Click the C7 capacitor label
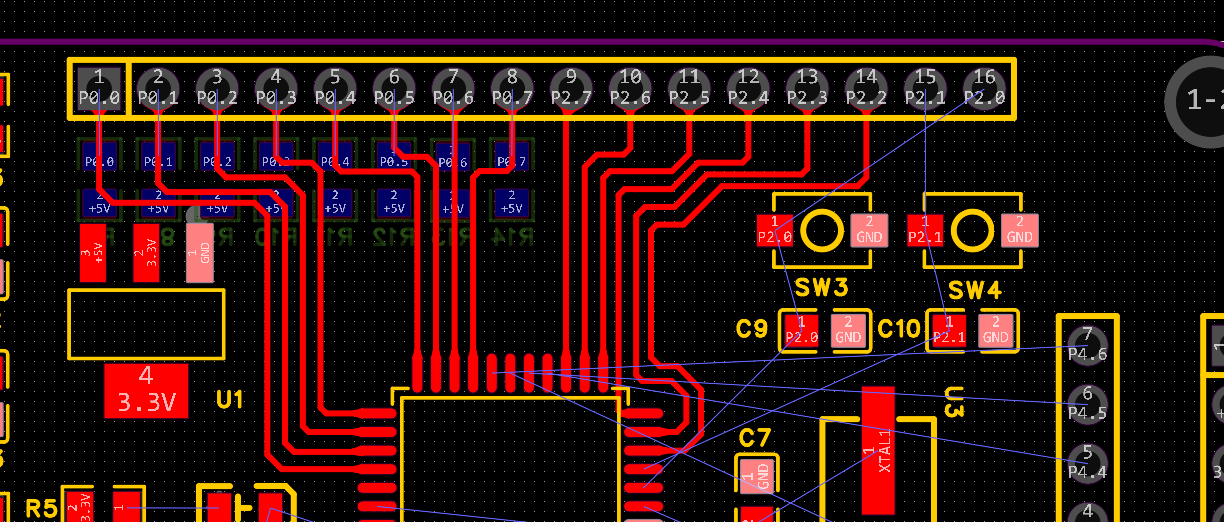Viewport: 1224px width, 522px height. 755,437
